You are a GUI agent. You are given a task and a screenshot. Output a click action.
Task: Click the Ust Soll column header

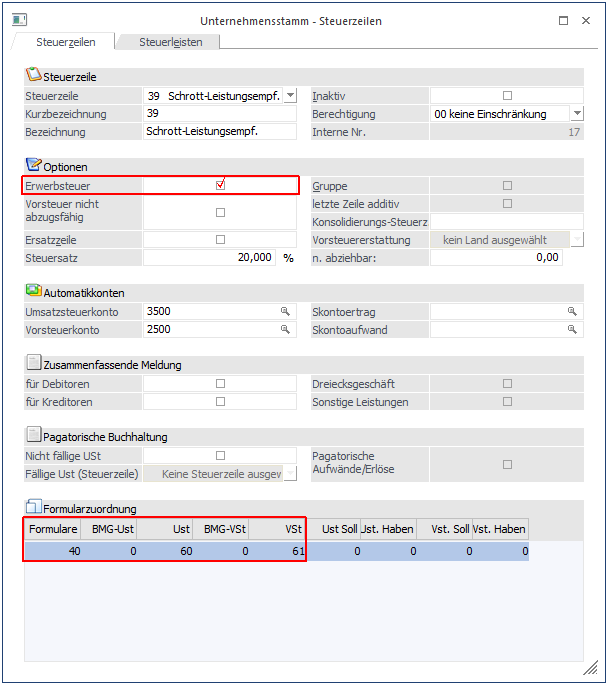coord(333,529)
